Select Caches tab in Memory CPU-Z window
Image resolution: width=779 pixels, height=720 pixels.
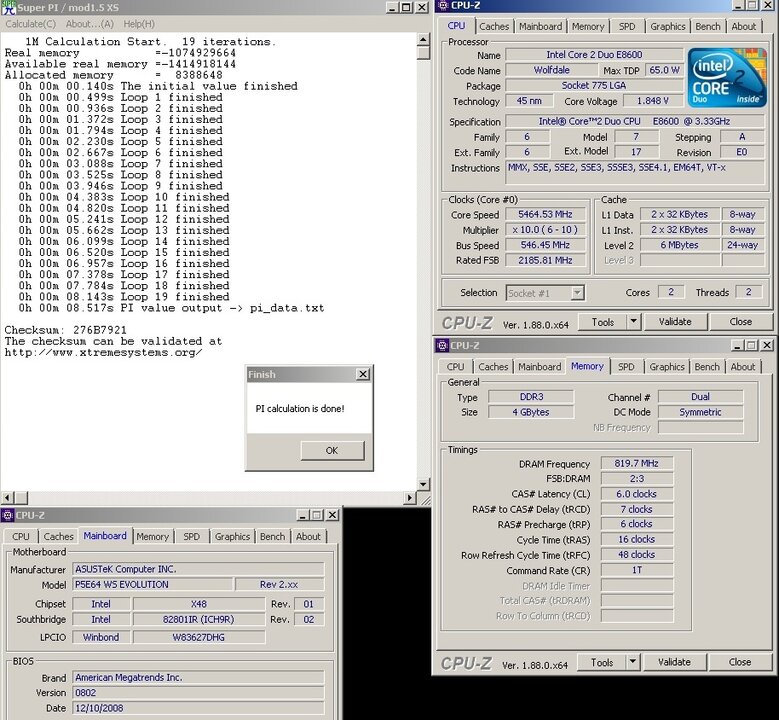pyautogui.click(x=493, y=367)
